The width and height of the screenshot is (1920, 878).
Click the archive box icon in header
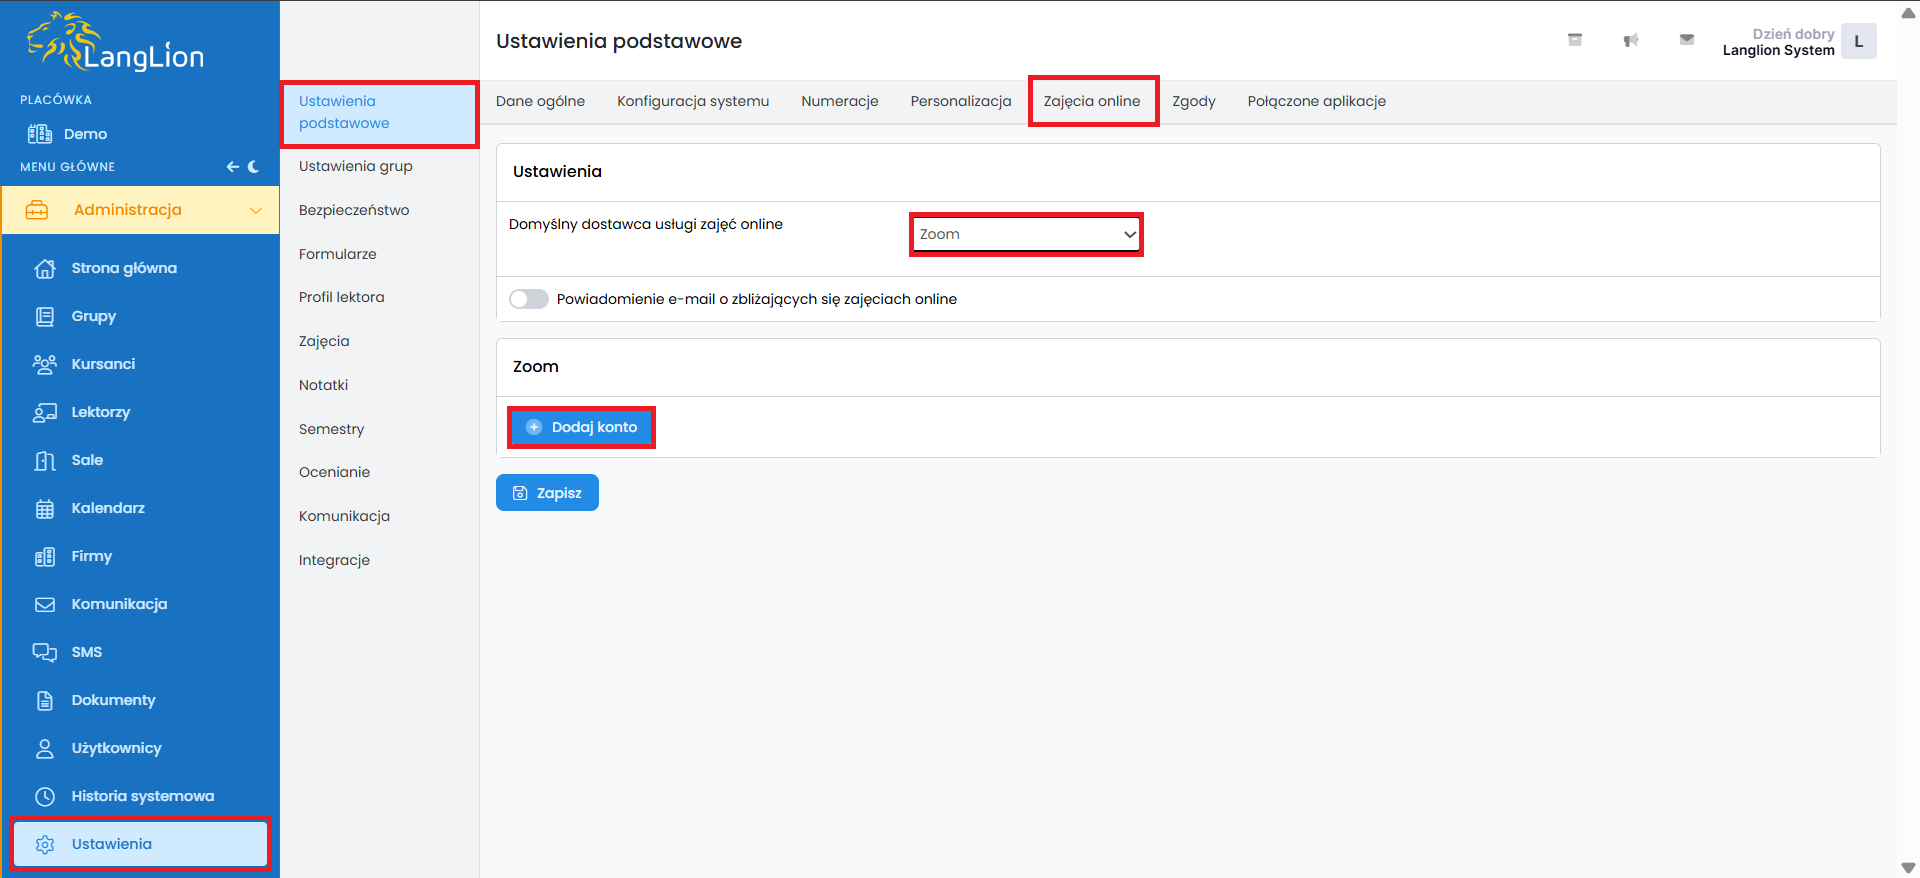click(x=1574, y=40)
